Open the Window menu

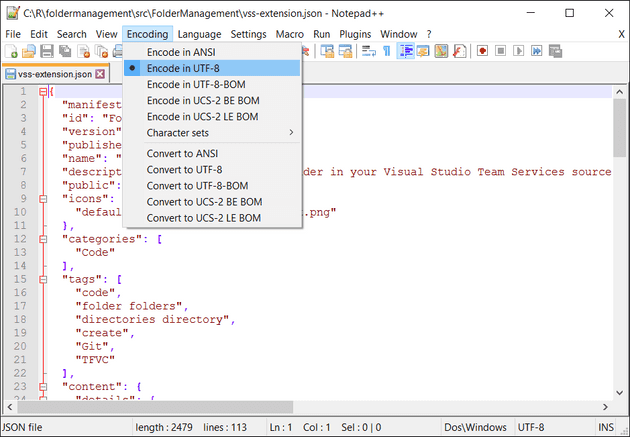click(x=399, y=34)
